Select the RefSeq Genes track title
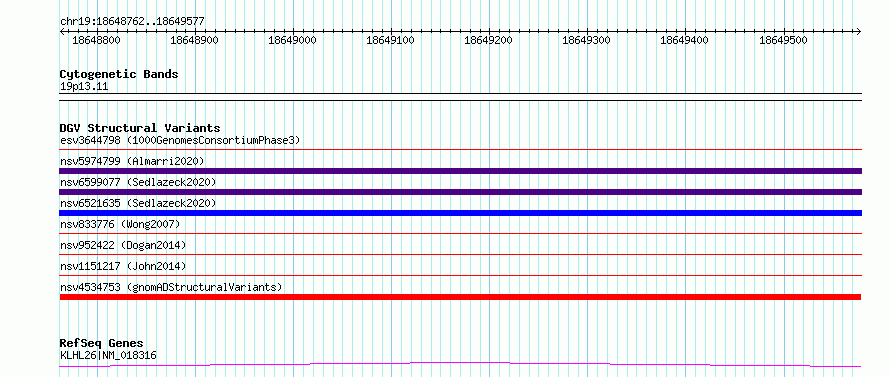The image size is (890, 377). (102, 344)
